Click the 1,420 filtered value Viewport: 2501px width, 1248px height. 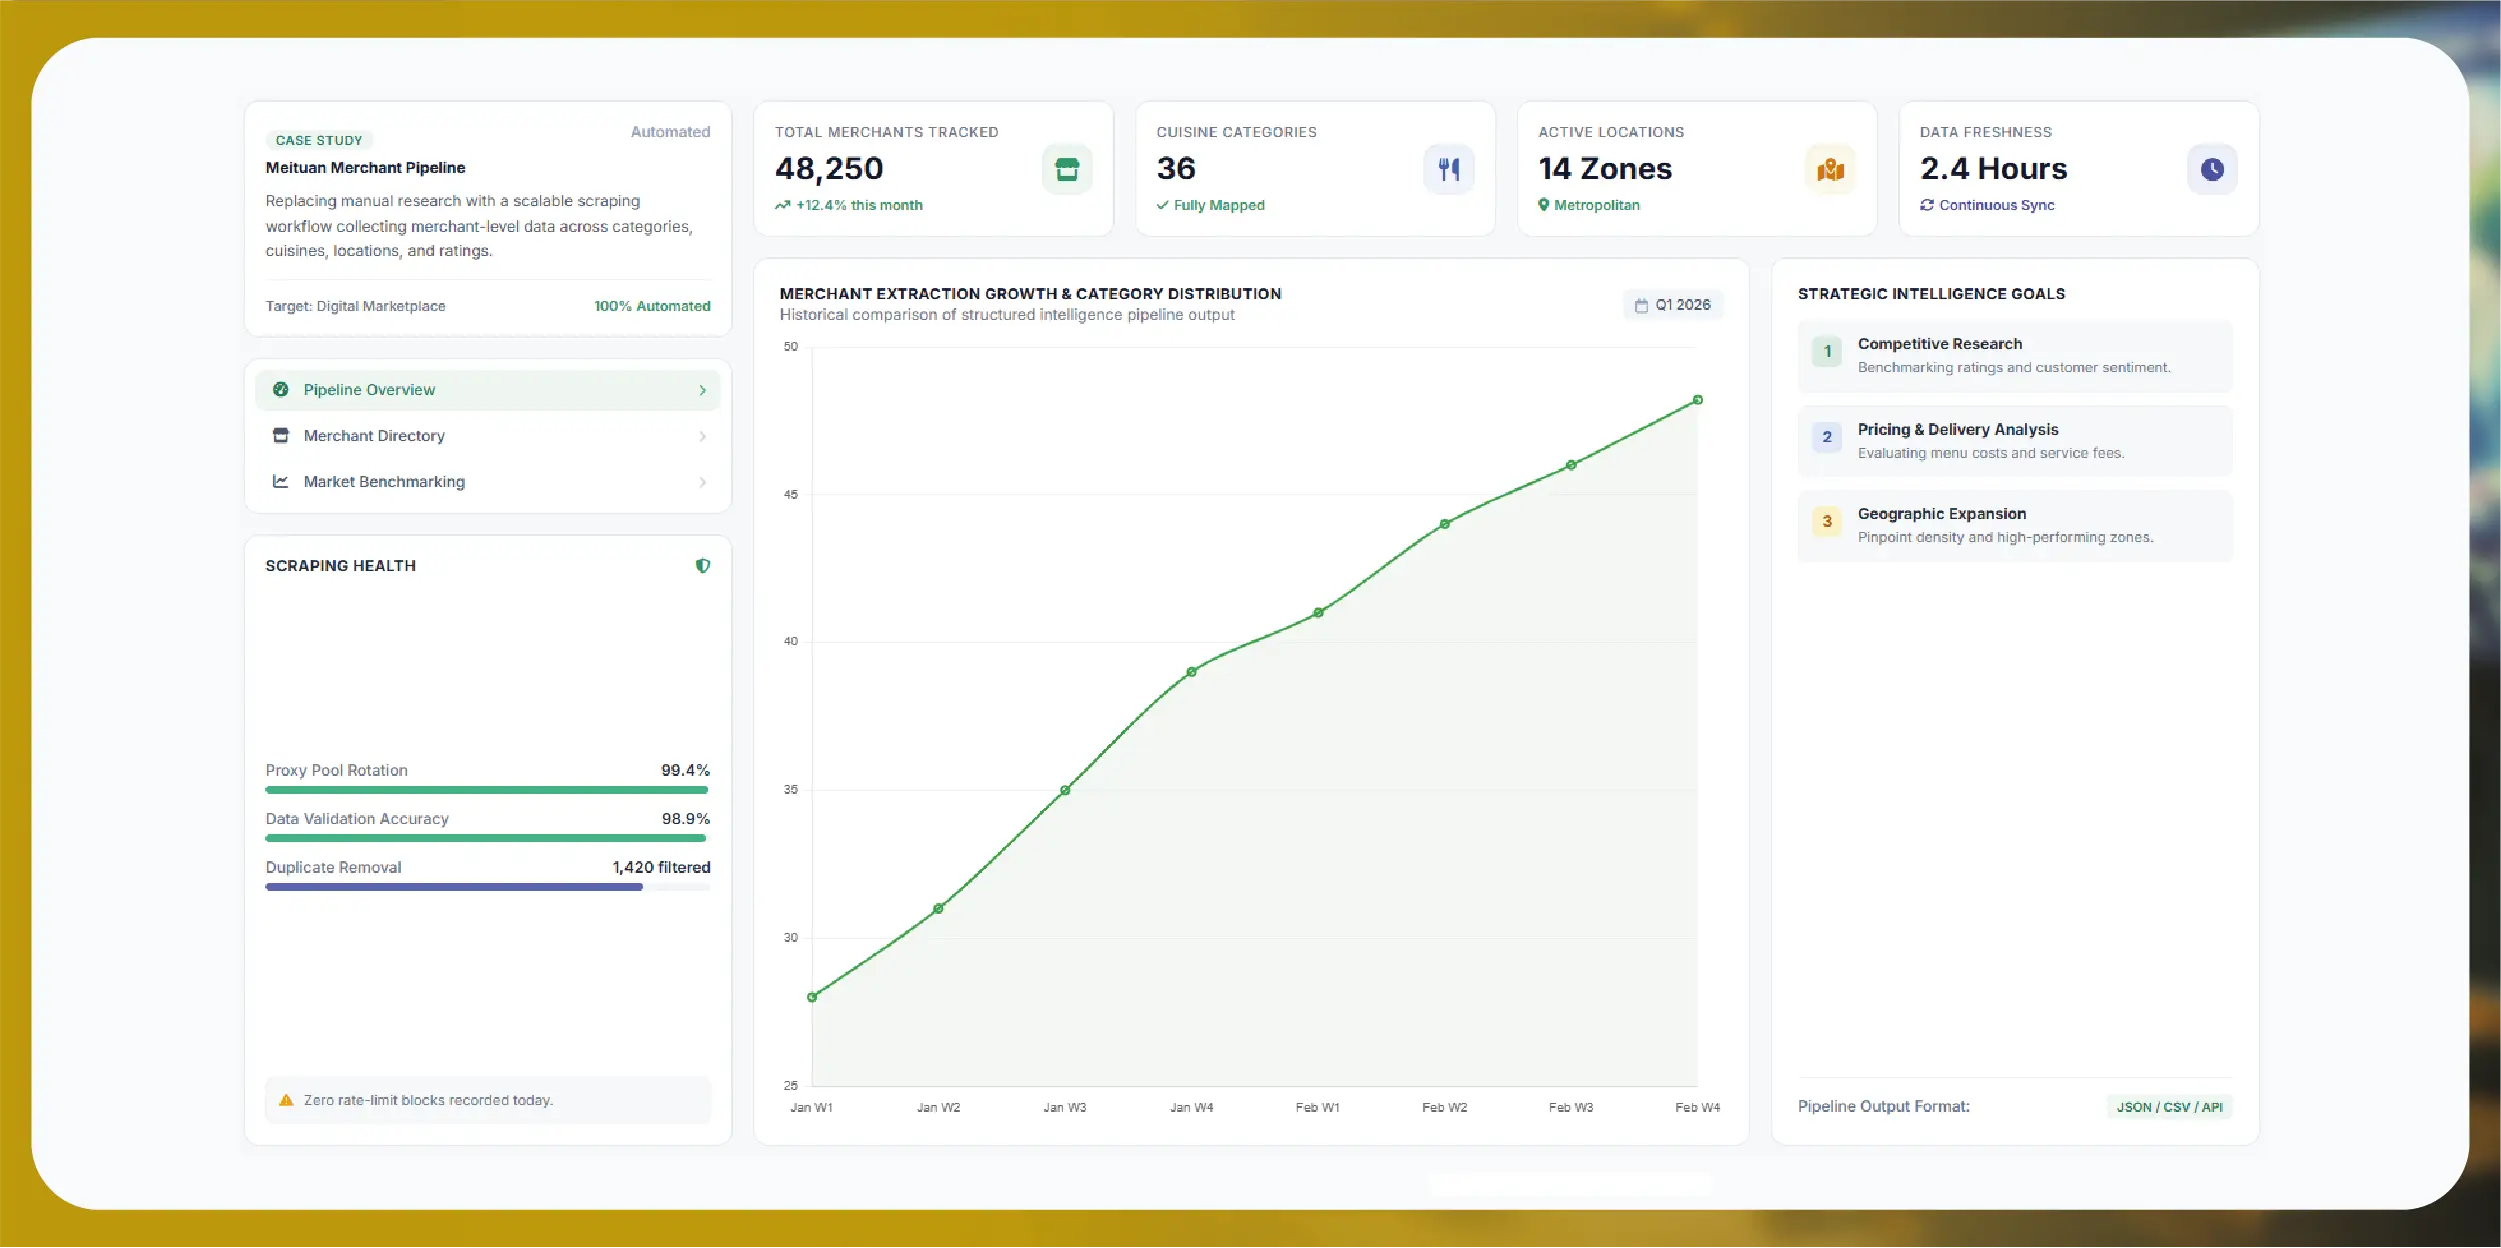[x=661, y=867]
